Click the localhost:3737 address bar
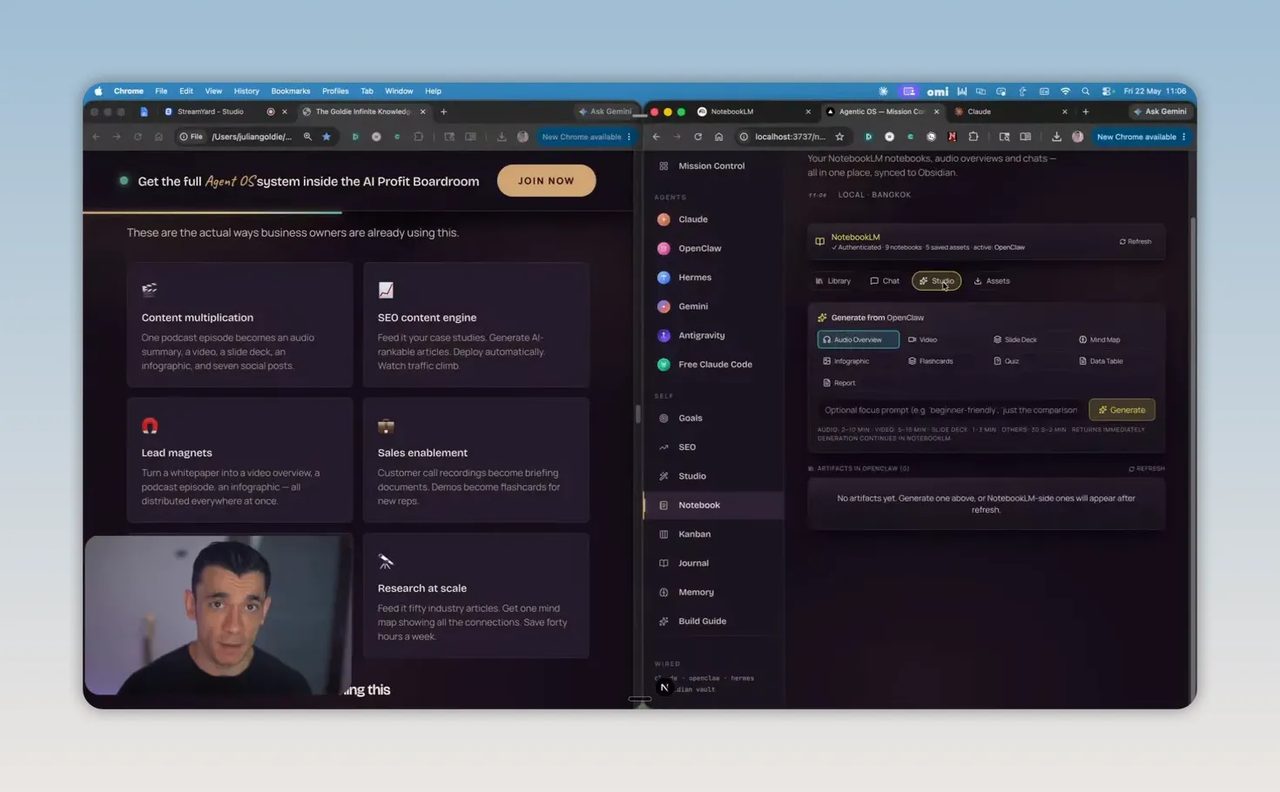 [790, 137]
